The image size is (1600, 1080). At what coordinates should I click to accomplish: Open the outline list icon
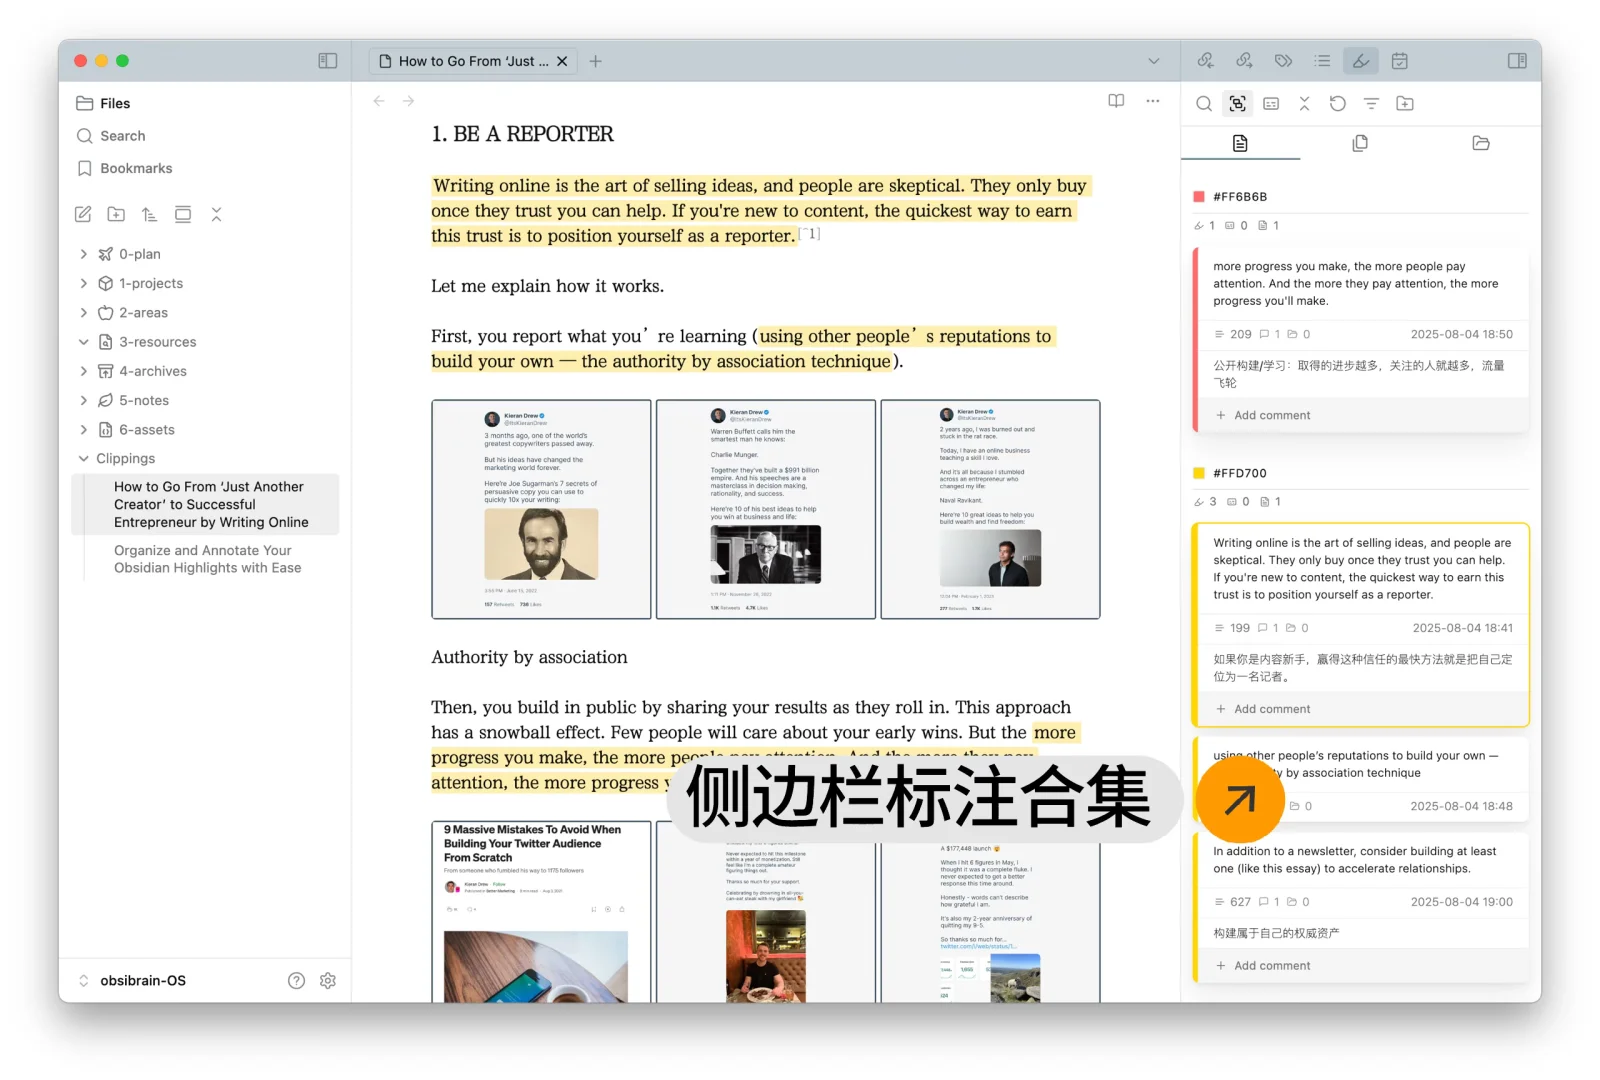pos(1322,60)
